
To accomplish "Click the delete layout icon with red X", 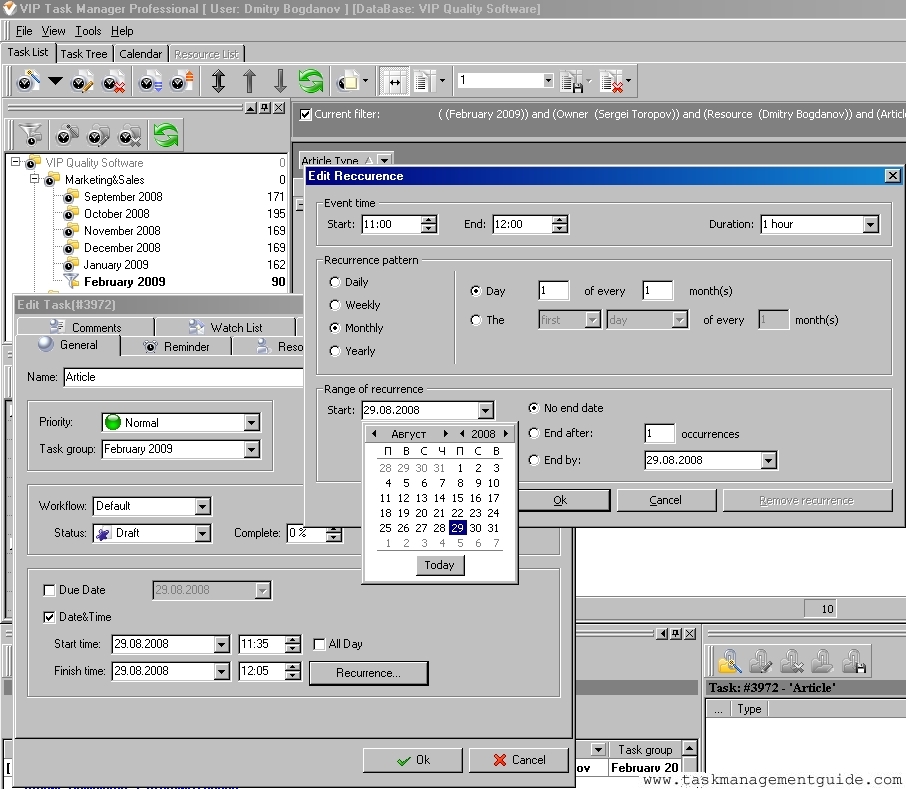I will pyautogui.click(x=612, y=81).
